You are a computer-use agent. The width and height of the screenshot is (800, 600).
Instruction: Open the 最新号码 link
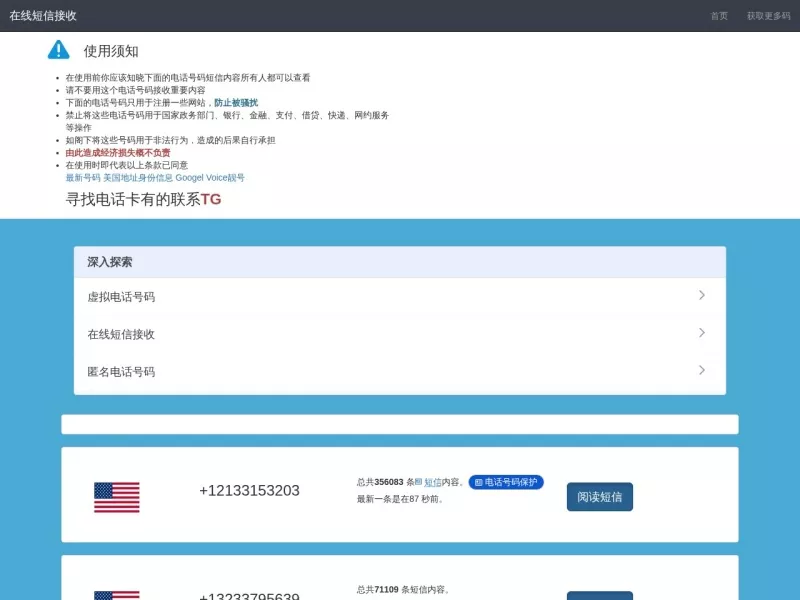(83, 178)
